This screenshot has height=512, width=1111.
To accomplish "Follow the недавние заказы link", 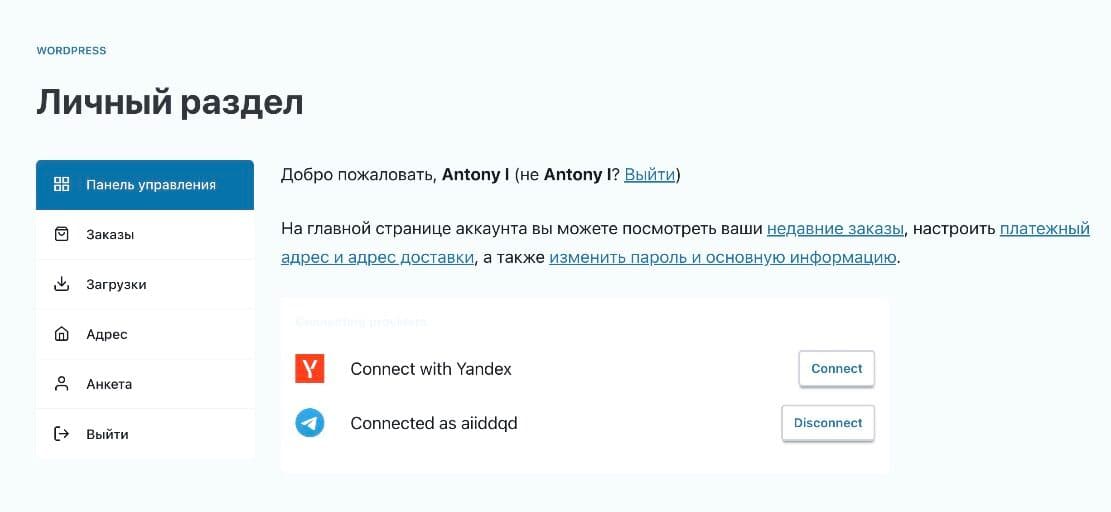I will (x=836, y=228).
